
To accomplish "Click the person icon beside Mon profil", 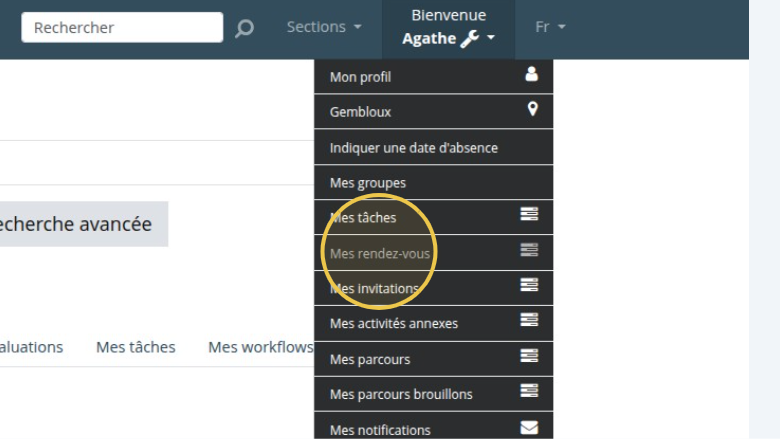I will click(x=531, y=74).
